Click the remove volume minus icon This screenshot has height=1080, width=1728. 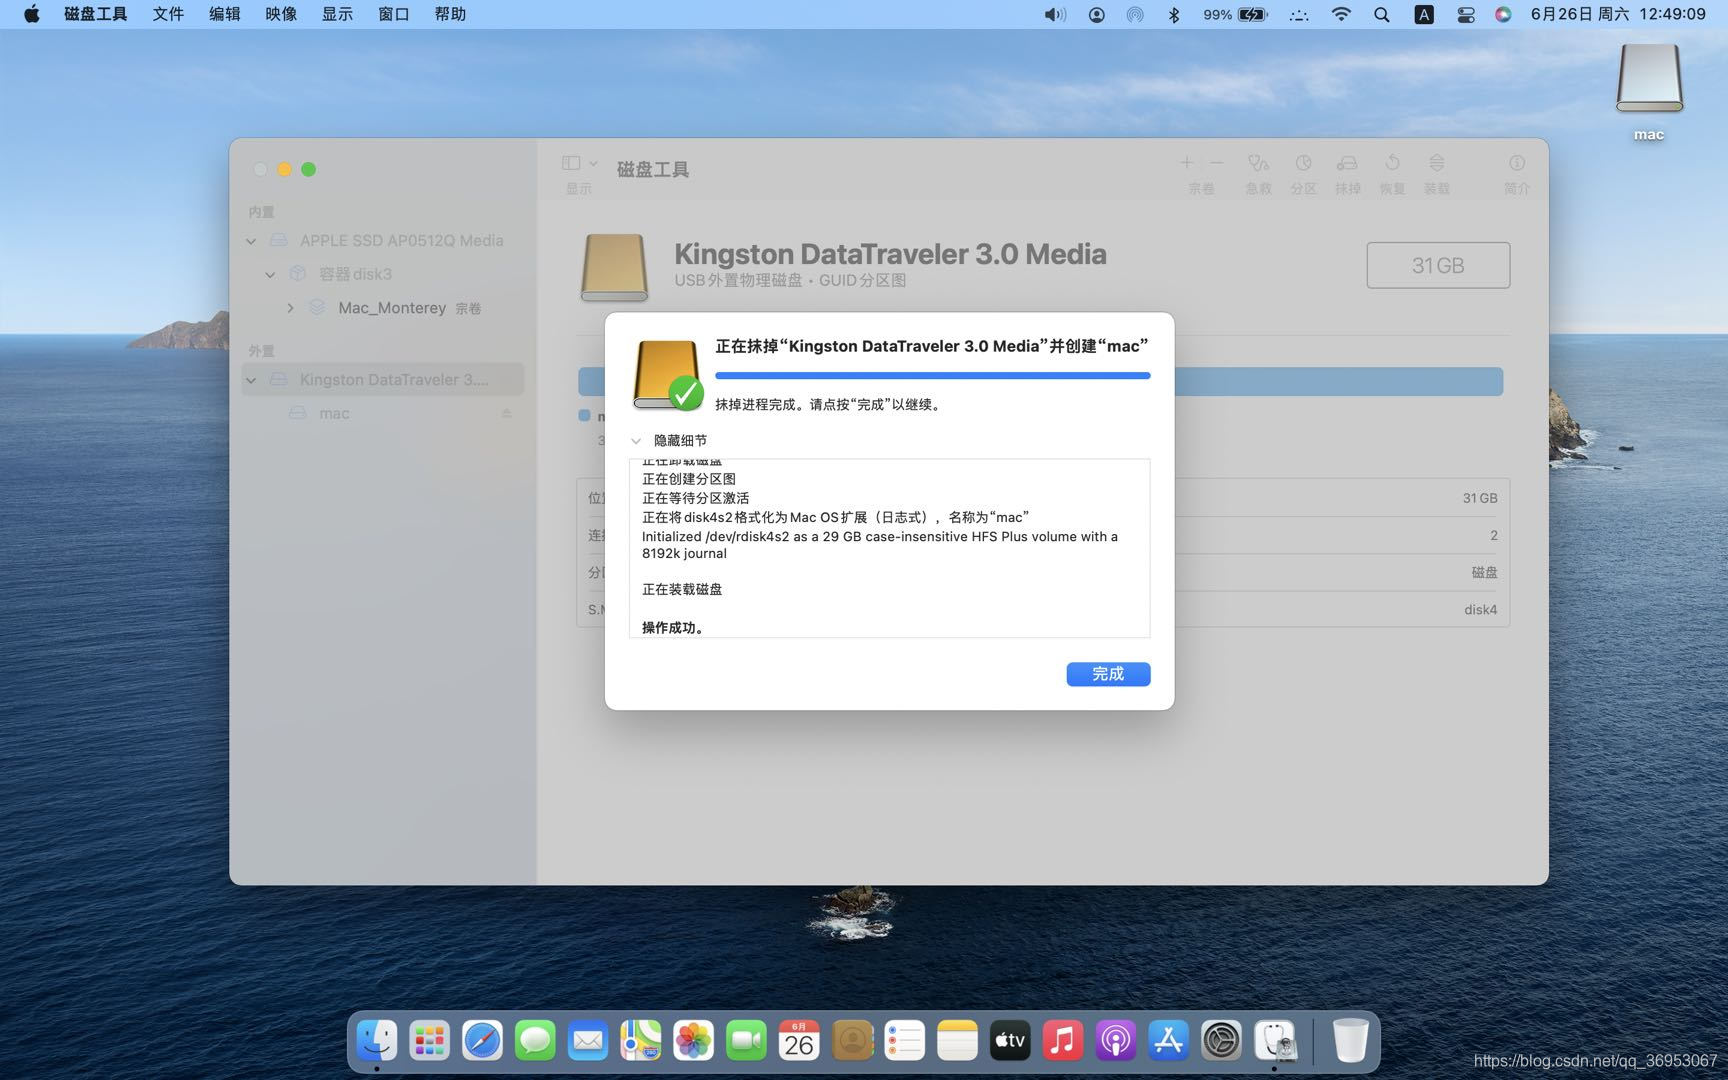pos(1216,163)
